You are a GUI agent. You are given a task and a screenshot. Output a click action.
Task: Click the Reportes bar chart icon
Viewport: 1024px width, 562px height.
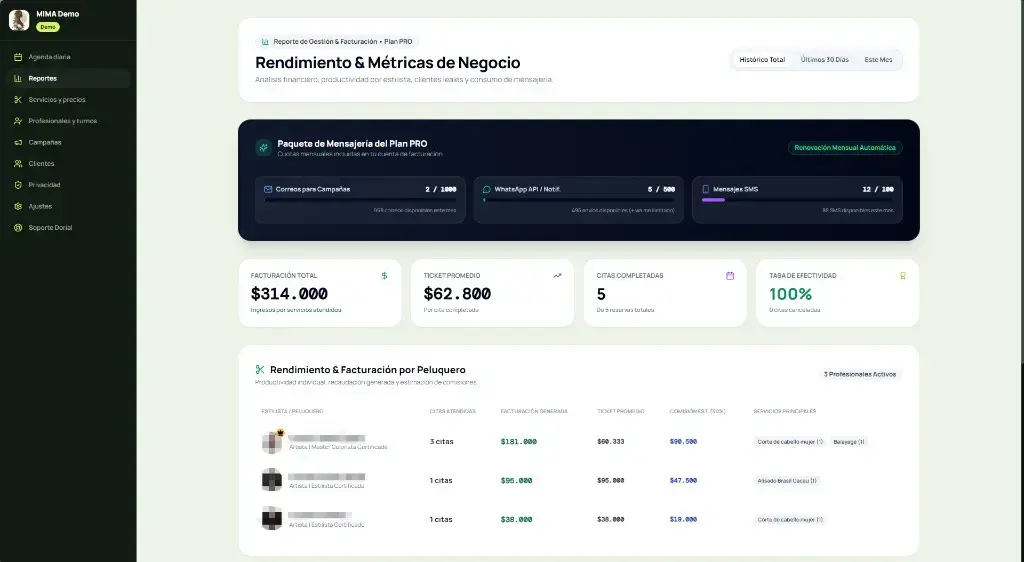click(x=18, y=78)
